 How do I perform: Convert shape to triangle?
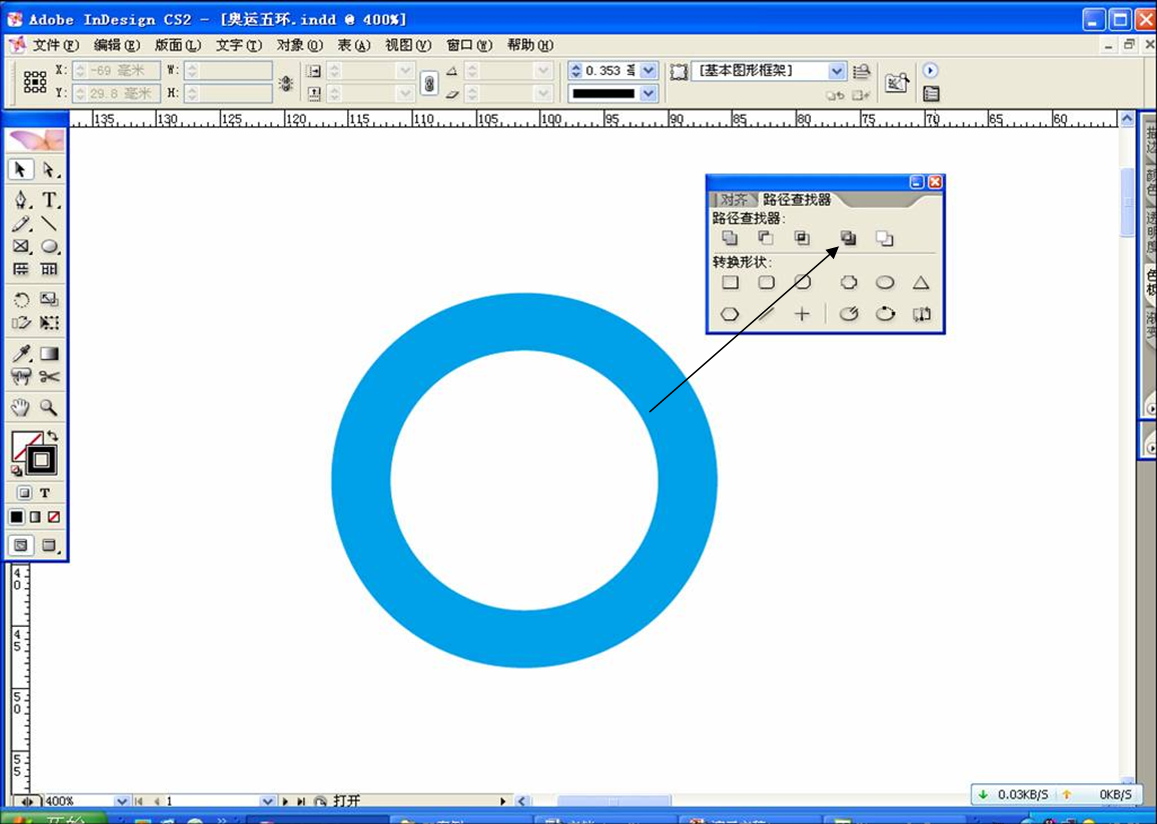coord(920,283)
